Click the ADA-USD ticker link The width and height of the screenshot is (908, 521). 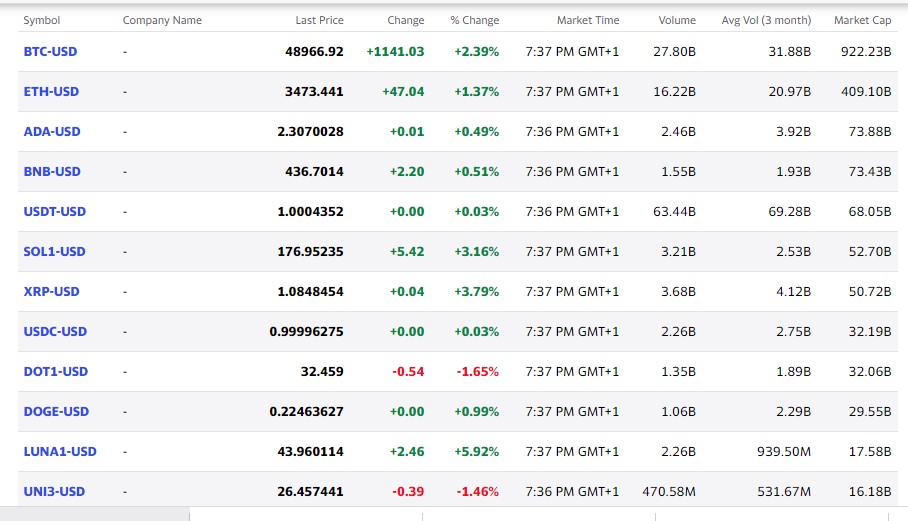pyautogui.click(x=52, y=131)
